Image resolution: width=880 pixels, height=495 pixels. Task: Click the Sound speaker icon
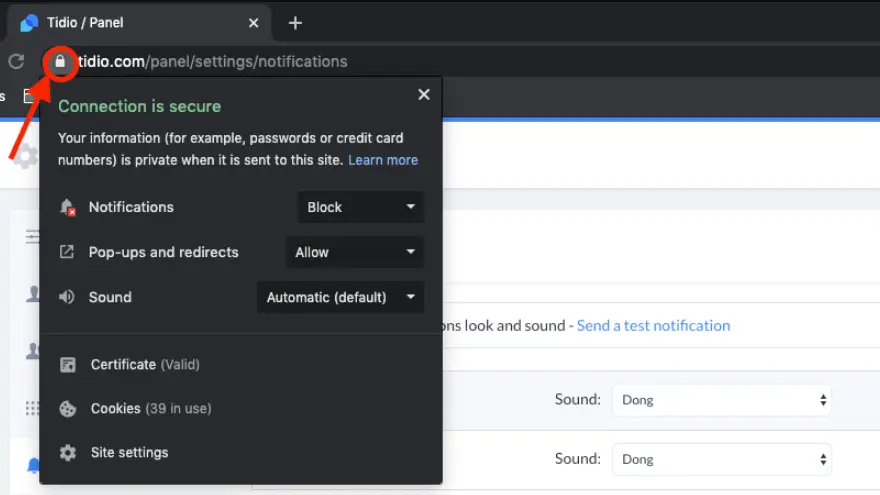click(x=67, y=297)
